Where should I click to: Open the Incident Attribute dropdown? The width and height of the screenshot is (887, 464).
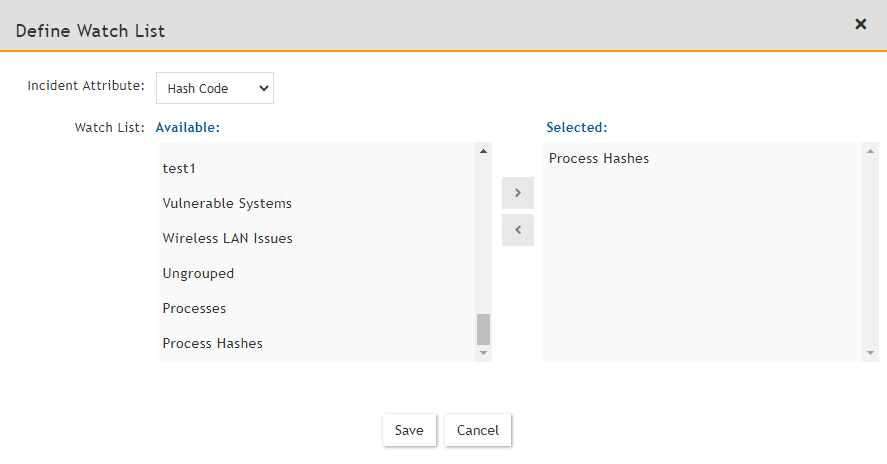coord(215,88)
